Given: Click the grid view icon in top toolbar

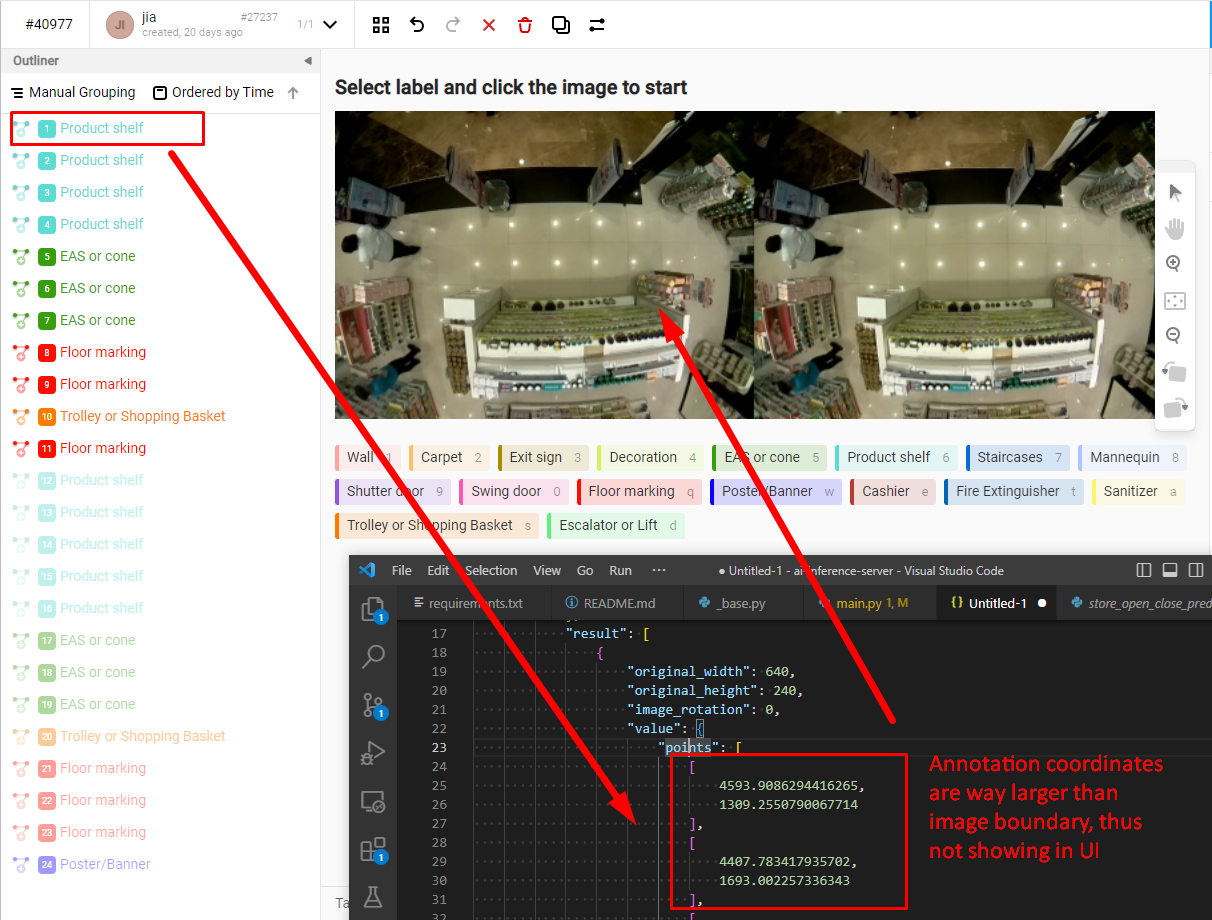Looking at the screenshot, I should 381,25.
